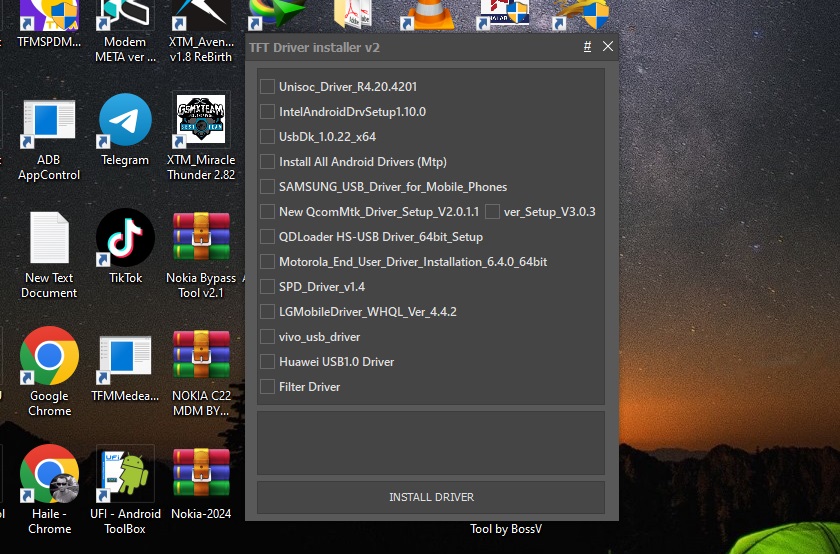Enable IntelAndroidDrvSetup1.10.0 checkbox
Image resolution: width=840 pixels, height=554 pixels.
click(x=267, y=111)
